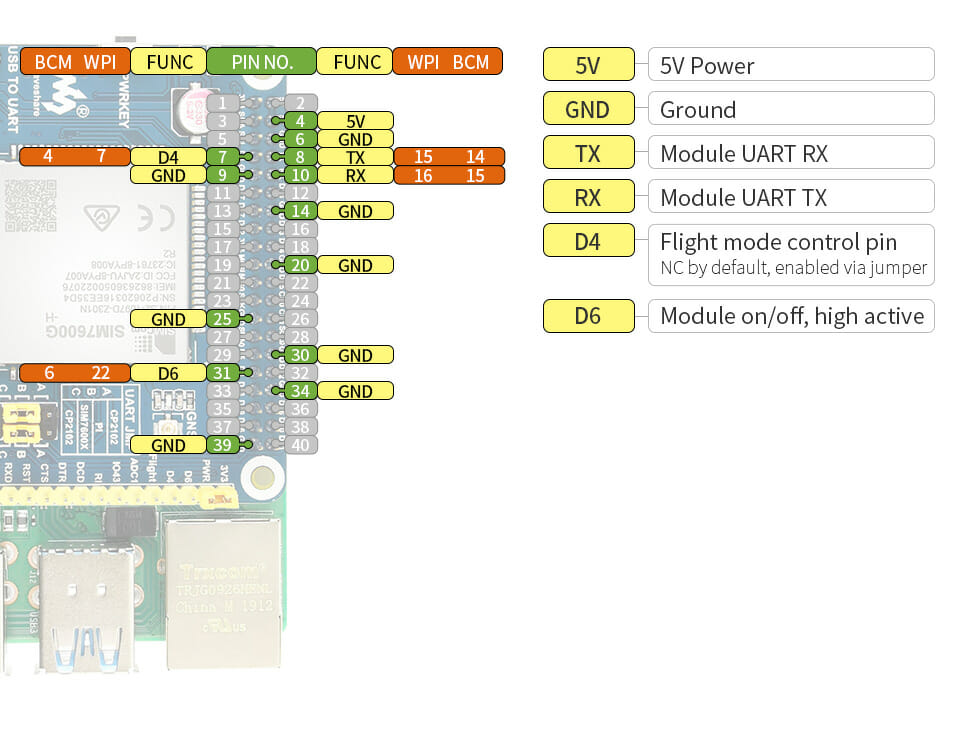Click the GND label beside pin 9
The height and width of the screenshot is (729, 960).
168,175
